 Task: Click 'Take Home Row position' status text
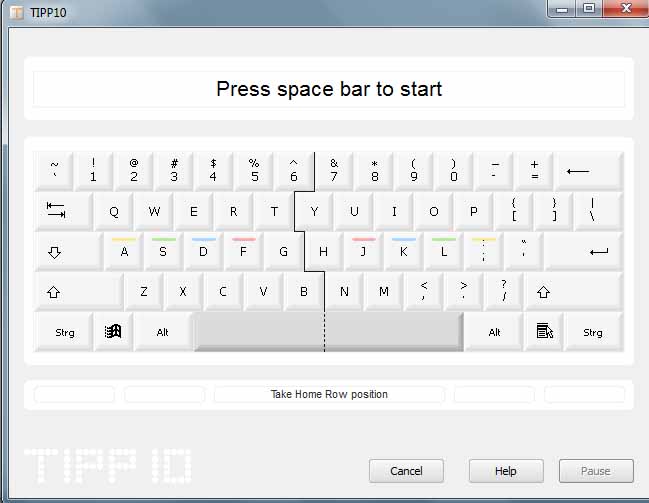pos(329,394)
